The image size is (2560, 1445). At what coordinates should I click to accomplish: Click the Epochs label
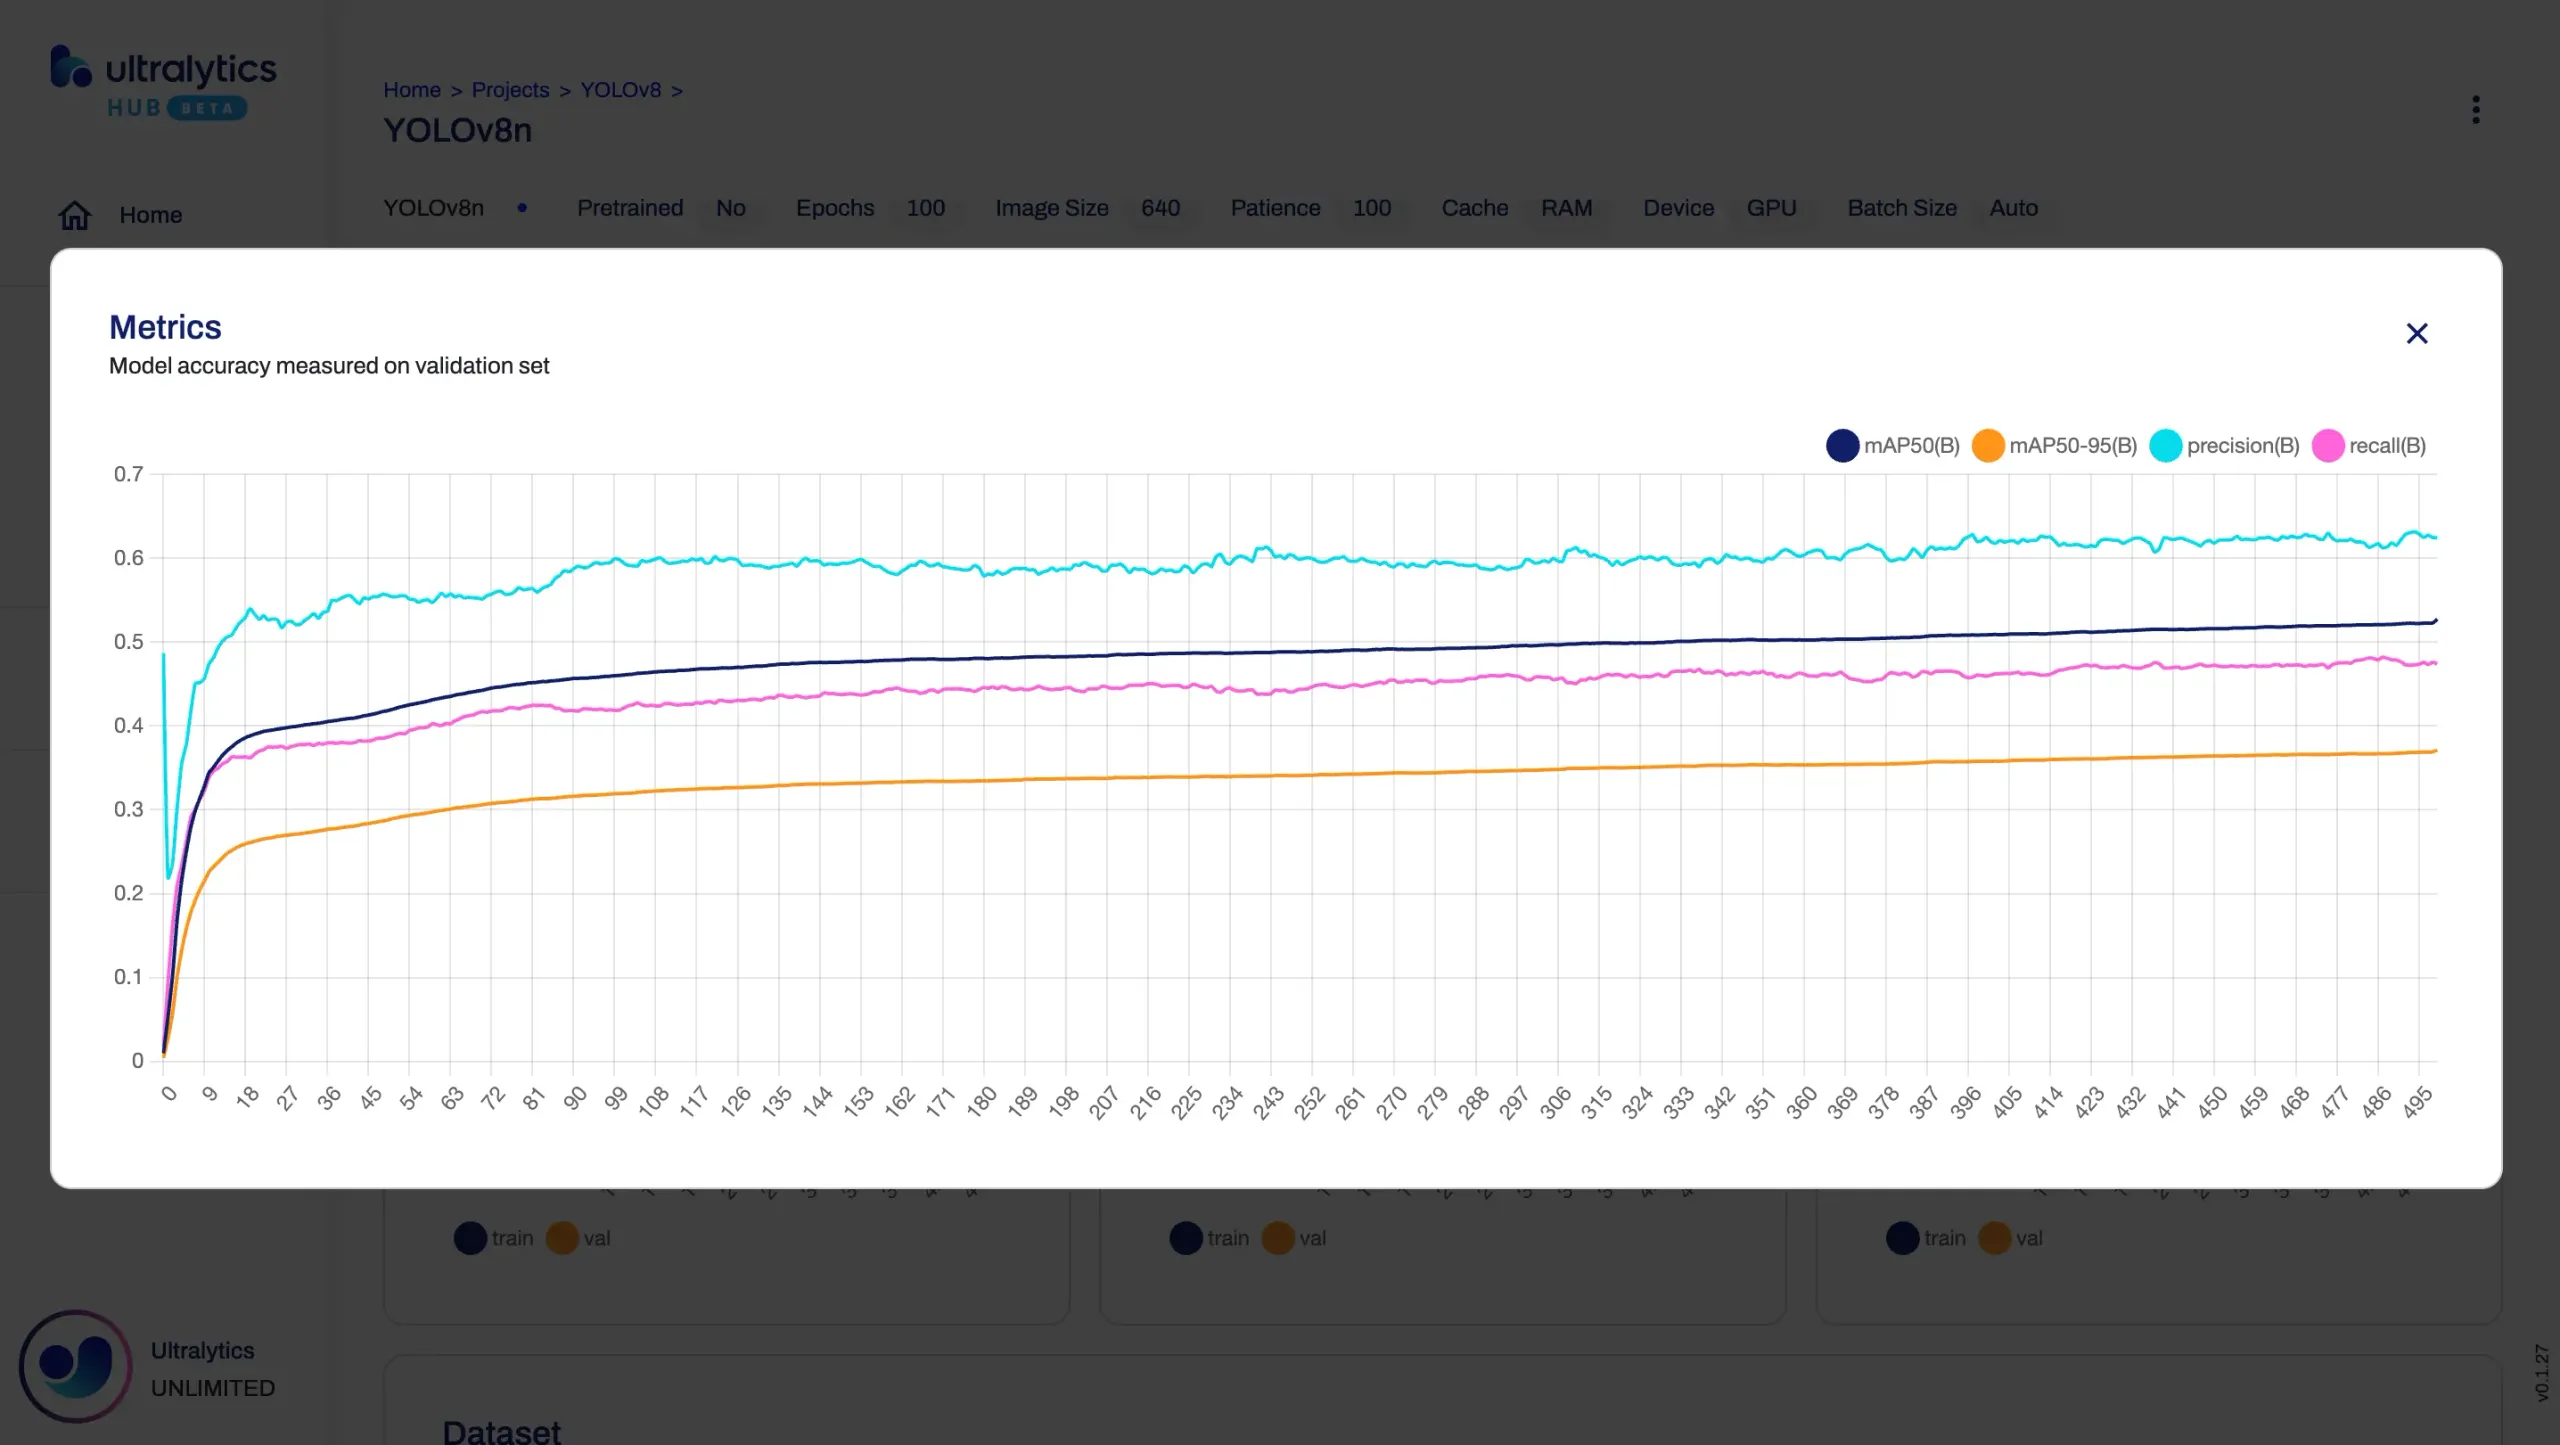pos(835,208)
